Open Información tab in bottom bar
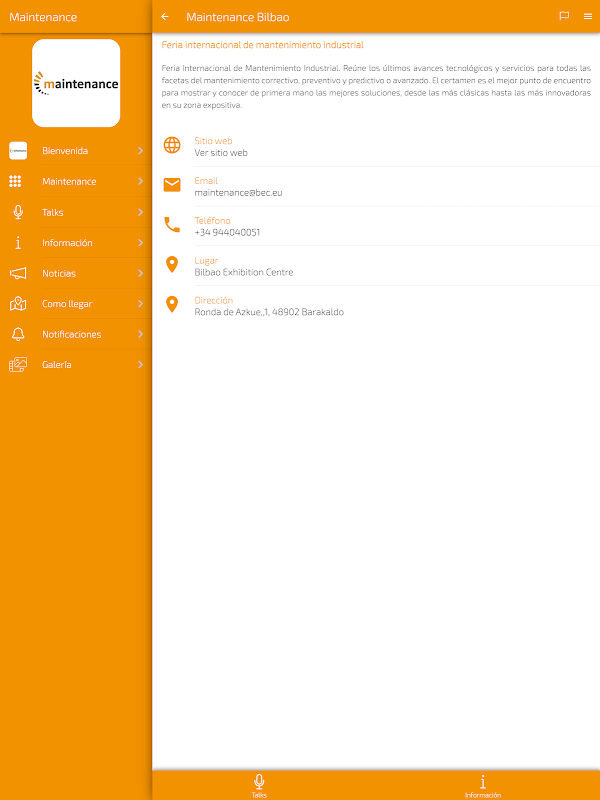This screenshot has height=800, width=600. [483, 786]
